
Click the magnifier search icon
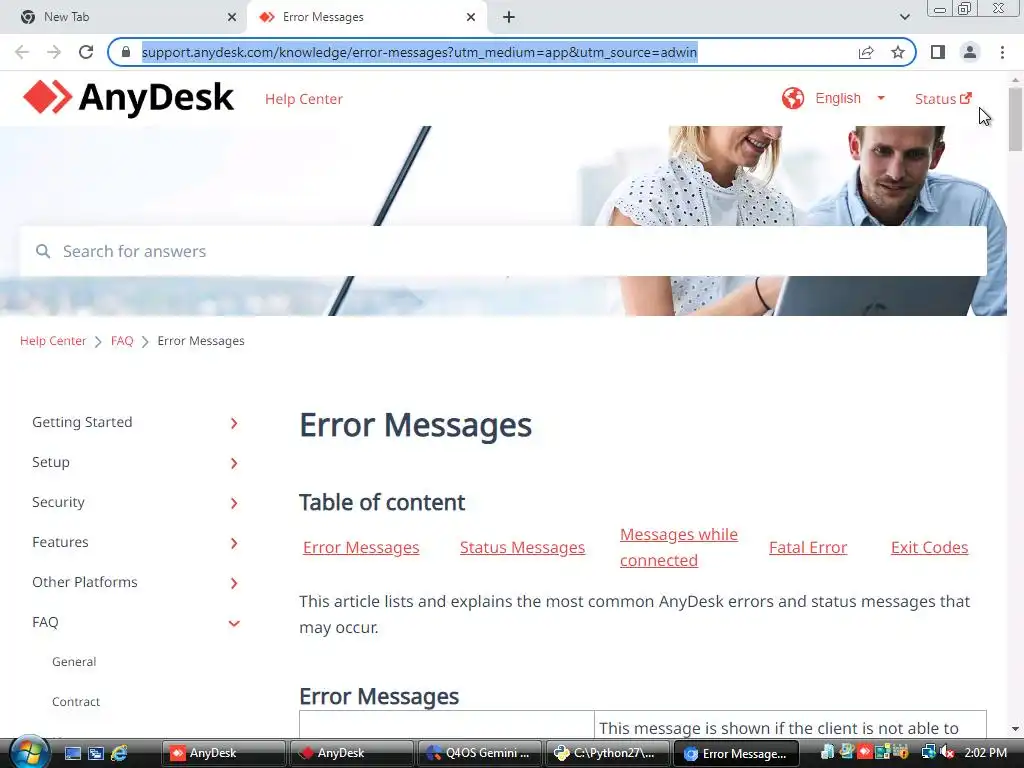(43, 251)
